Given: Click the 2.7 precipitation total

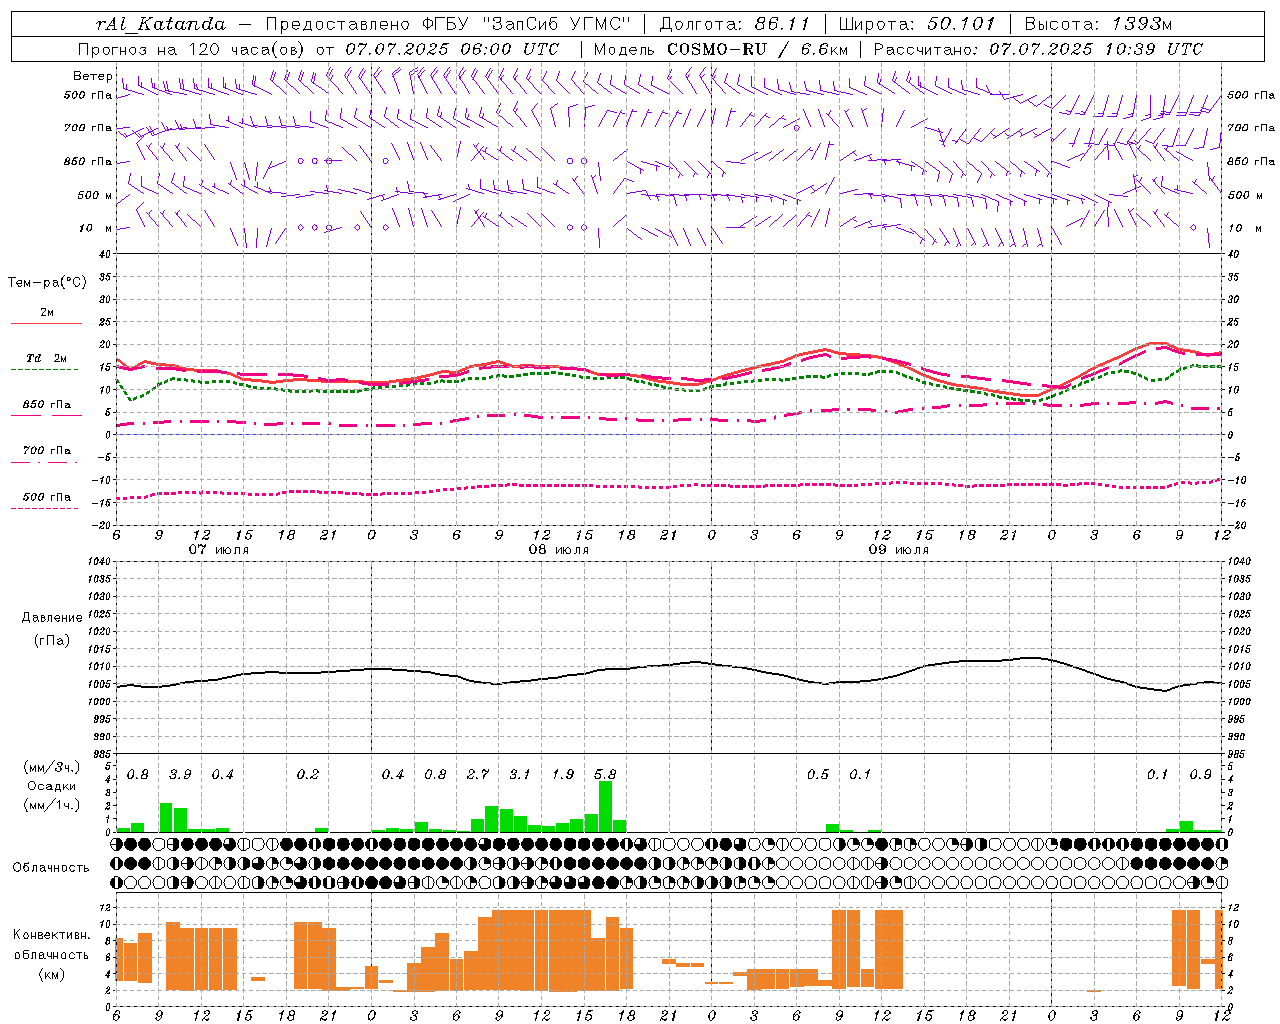Looking at the screenshot, I should pyautogui.click(x=478, y=775).
